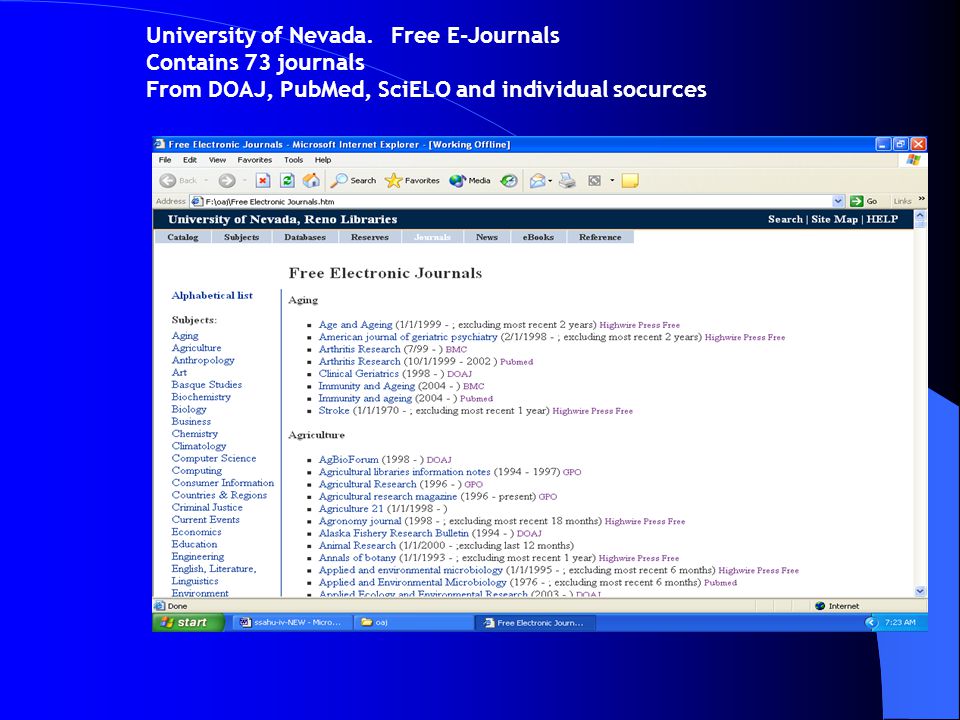Select Criminal Justice in the Subjects sidebar
Image resolution: width=960 pixels, height=720 pixels.
(x=207, y=508)
